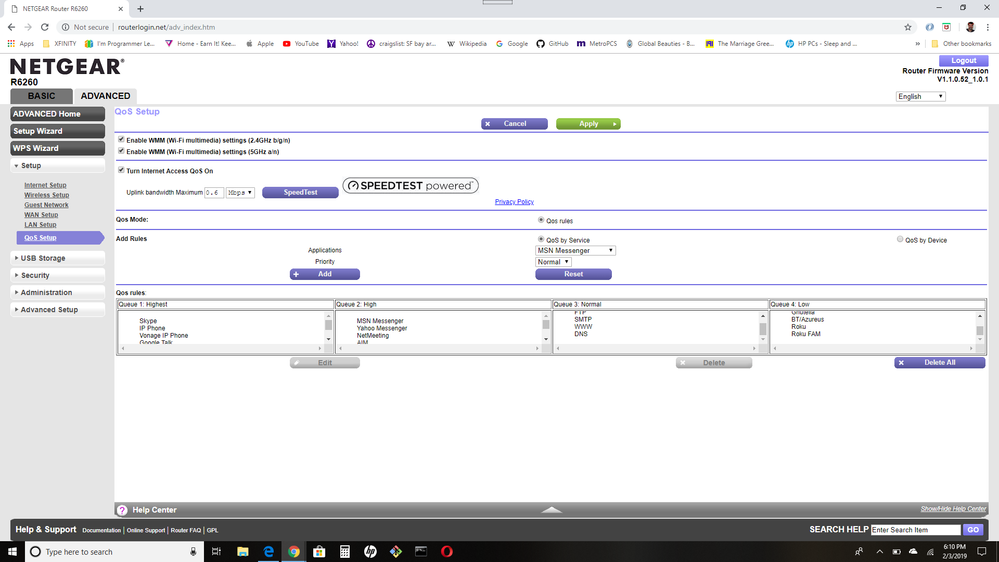Screen dimensions: 999x562
Task: Click the Help Center question mark icon
Action: pos(122,510)
